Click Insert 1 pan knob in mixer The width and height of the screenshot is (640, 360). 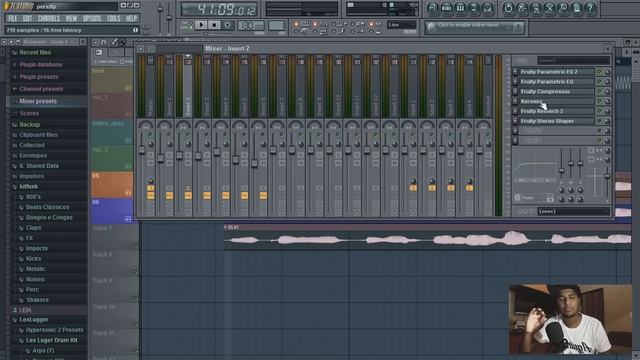click(x=164, y=126)
